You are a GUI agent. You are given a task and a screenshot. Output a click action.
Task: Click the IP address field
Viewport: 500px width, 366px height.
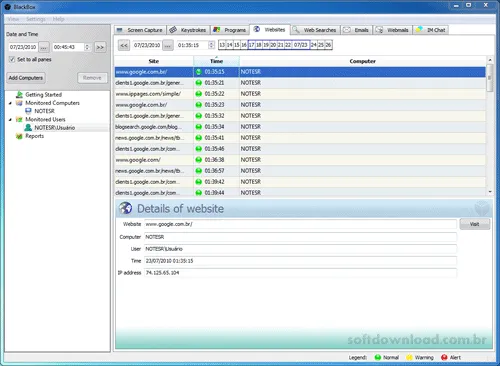[300, 273]
